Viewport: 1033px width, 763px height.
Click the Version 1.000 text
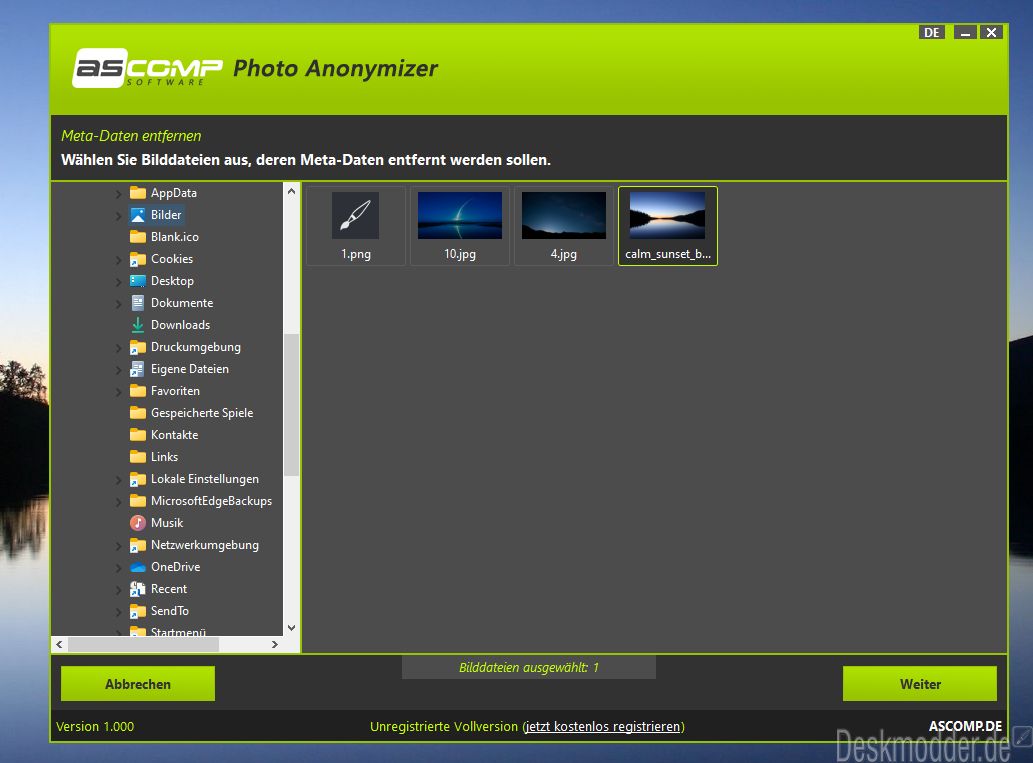click(x=95, y=726)
